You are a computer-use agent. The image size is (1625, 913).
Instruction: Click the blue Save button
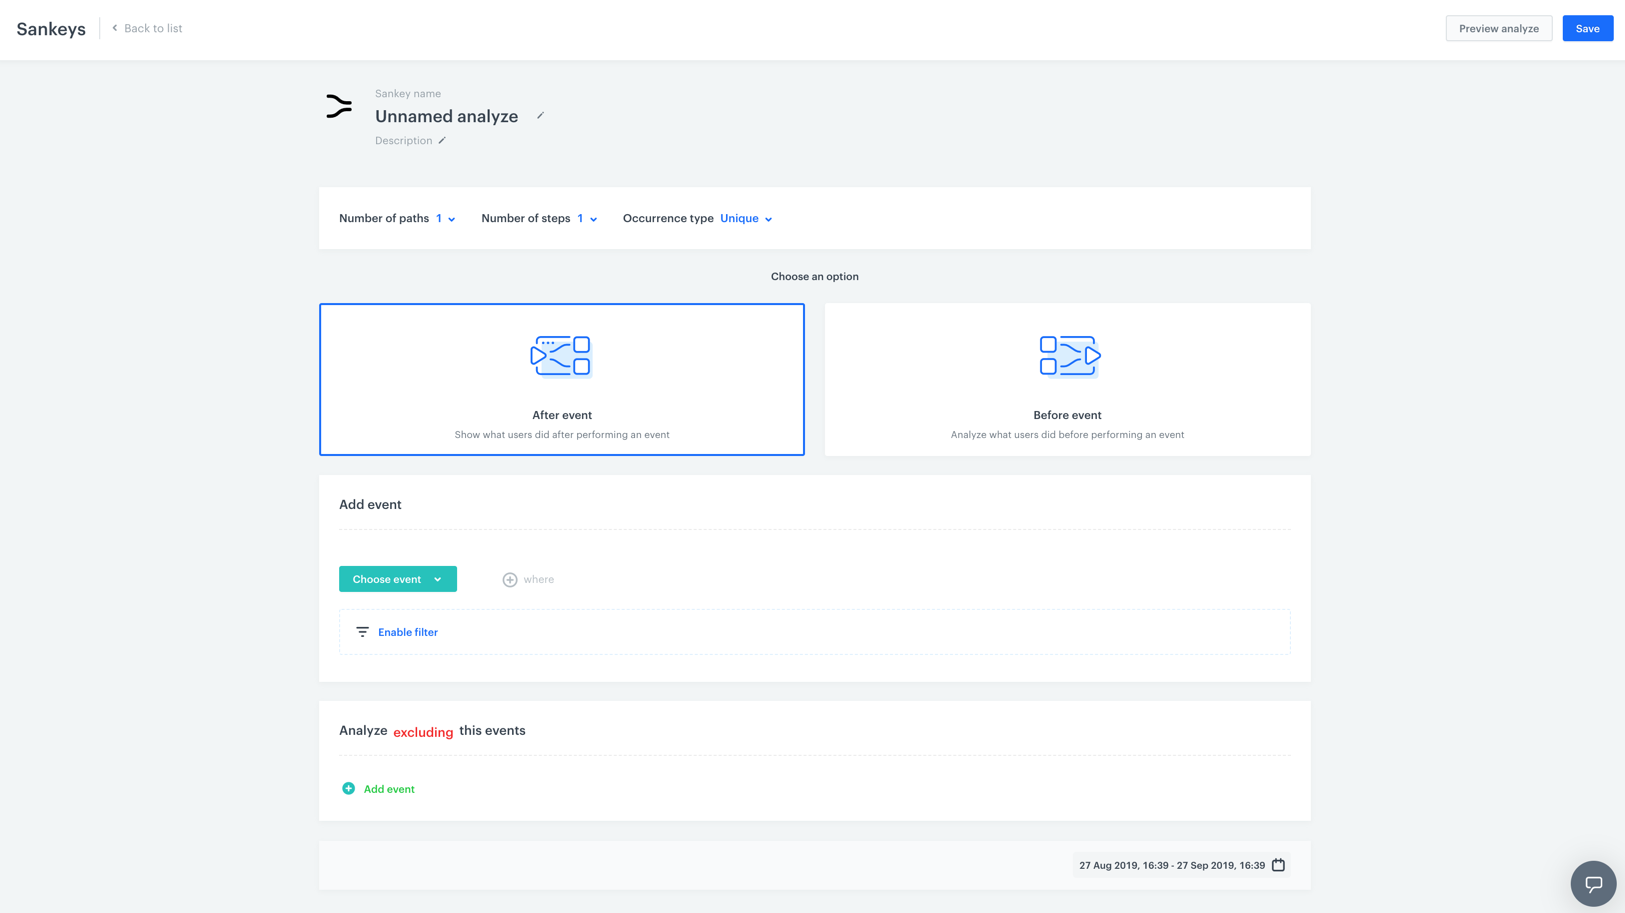coord(1587,29)
